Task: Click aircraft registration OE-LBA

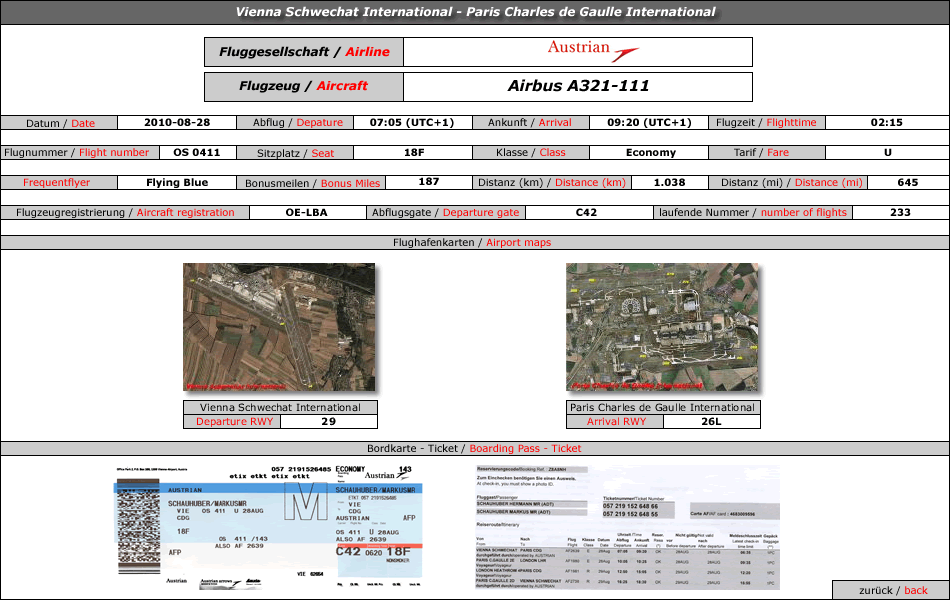Action: [307, 213]
